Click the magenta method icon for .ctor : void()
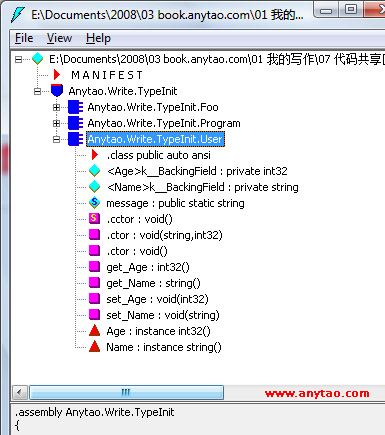The height and width of the screenshot is (435, 385). (x=95, y=251)
